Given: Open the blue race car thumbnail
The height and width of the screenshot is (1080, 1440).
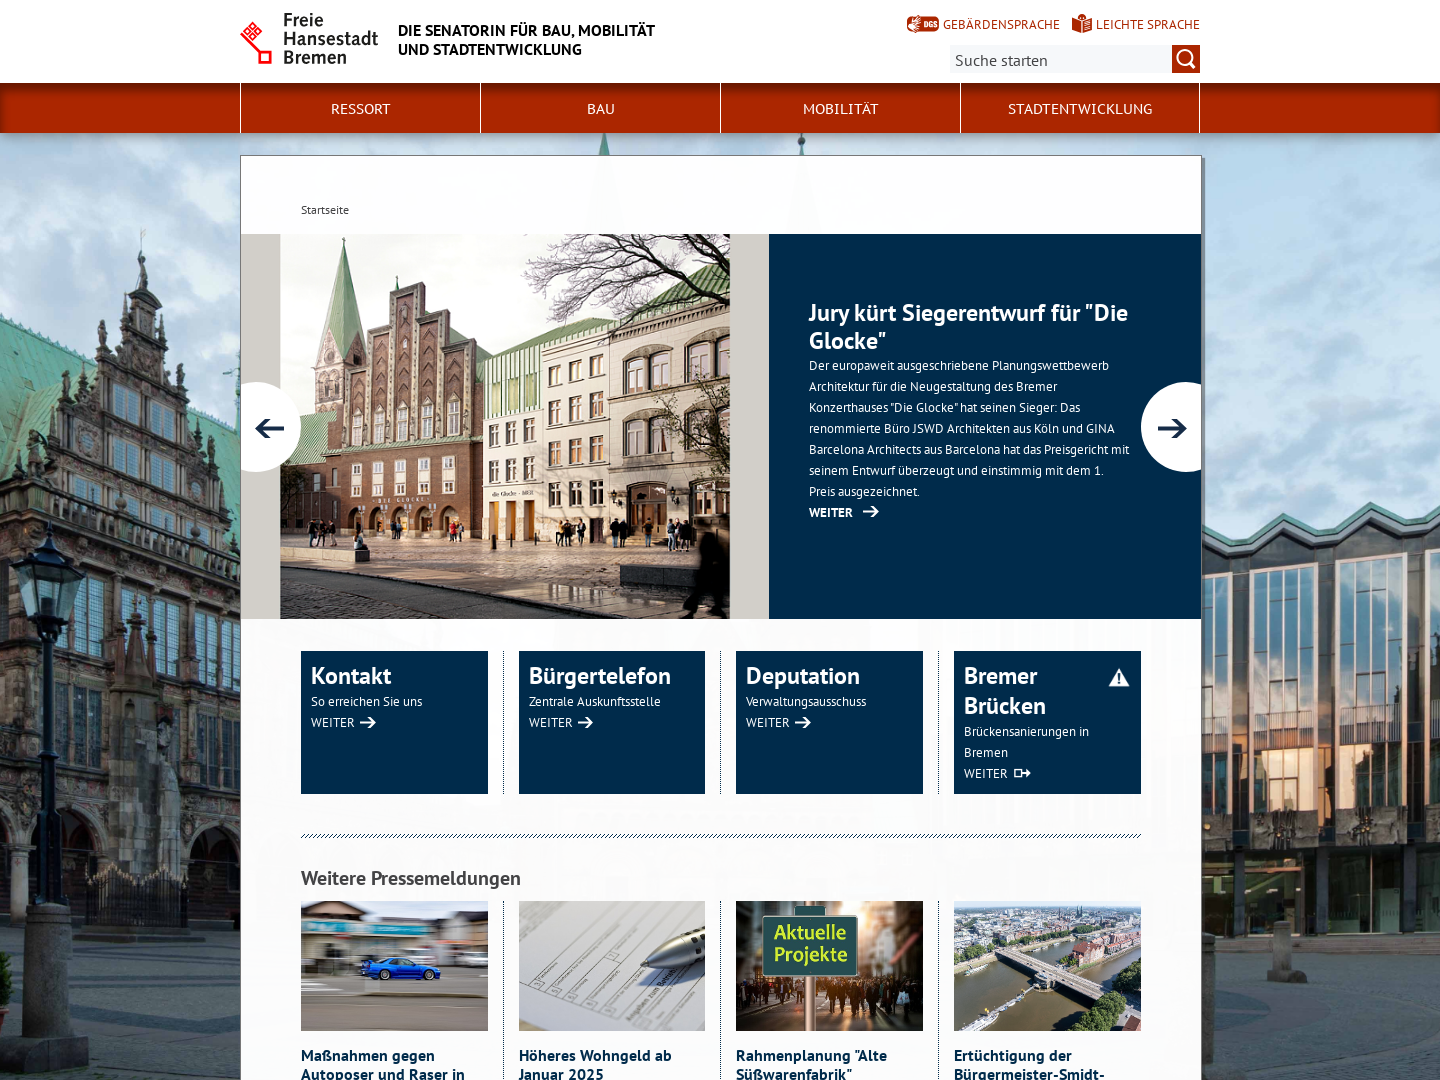Looking at the screenshot, I should (394, 966).
